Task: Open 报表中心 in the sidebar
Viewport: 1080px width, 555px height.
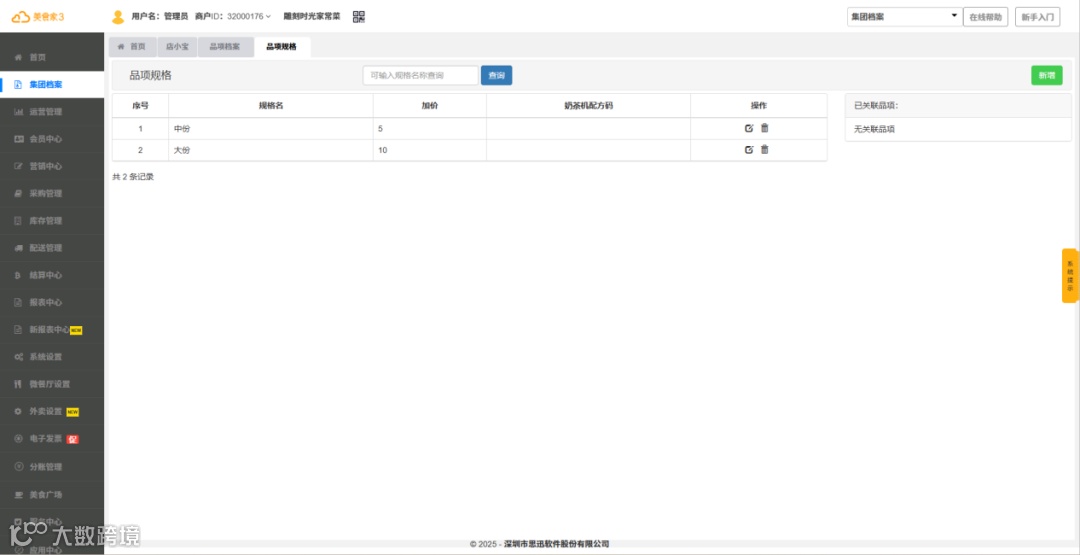Action: point(52,302)
